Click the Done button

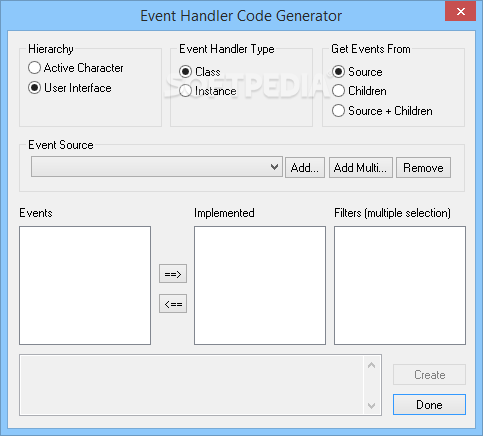tap(429, 405)
